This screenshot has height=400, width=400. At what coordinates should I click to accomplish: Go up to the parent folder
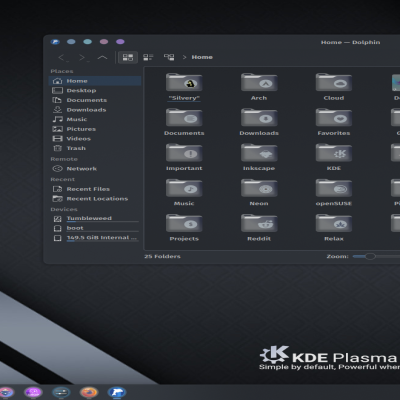pyautogui.click(x=102, y=57)
